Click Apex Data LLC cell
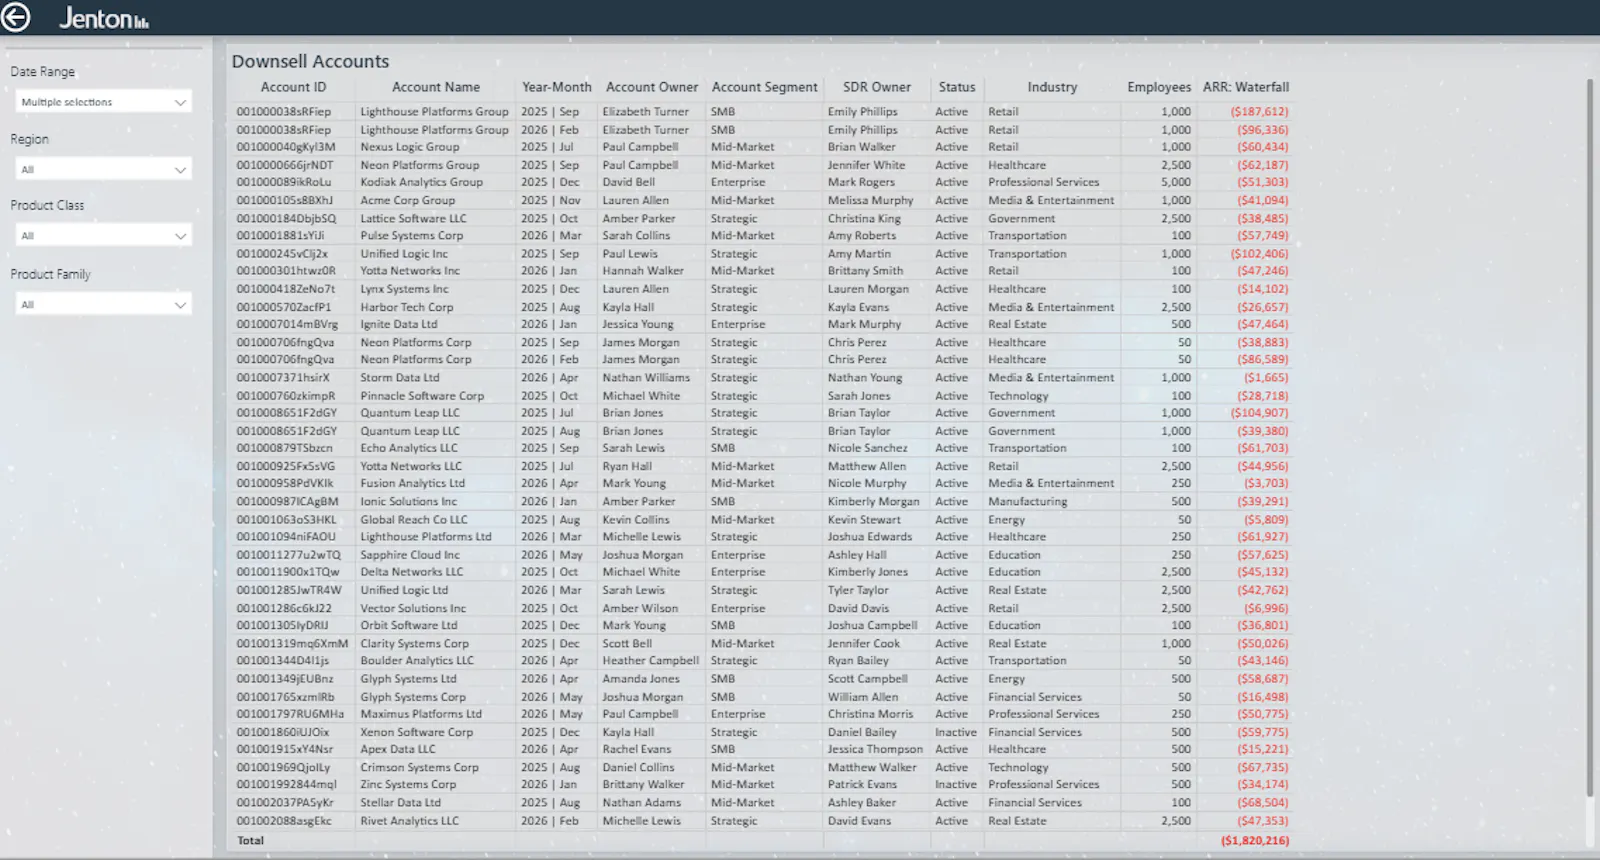Screen dimensions: 1600x860 [x=397, y=749]
